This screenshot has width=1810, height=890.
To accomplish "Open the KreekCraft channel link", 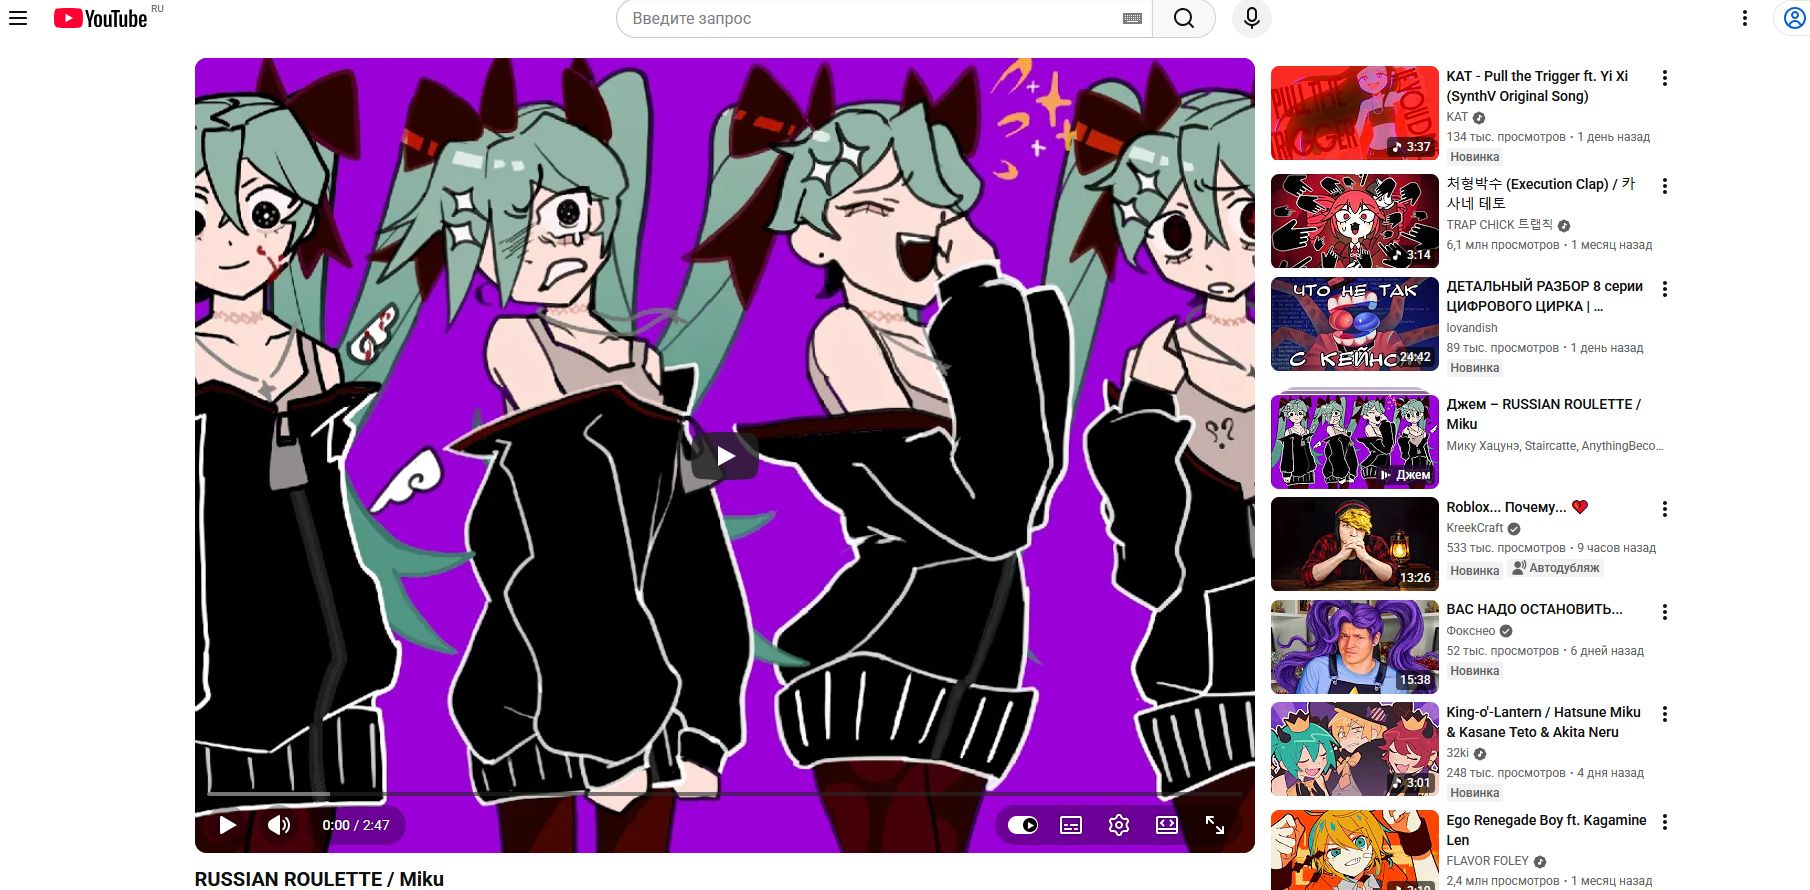I will pyautogui.click(x=1474, y=528).
